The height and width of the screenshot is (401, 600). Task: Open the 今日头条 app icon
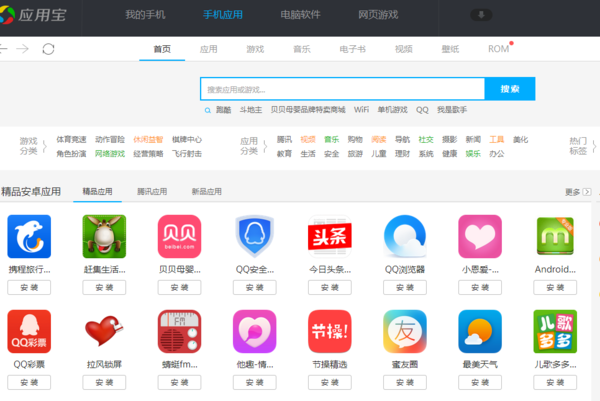(330, 236)
